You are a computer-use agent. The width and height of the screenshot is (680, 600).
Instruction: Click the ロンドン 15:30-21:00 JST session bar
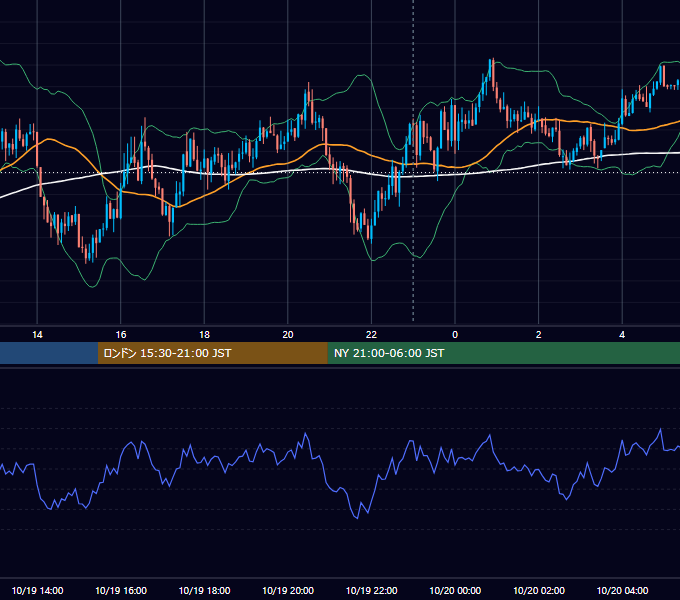tap(212, 353)
